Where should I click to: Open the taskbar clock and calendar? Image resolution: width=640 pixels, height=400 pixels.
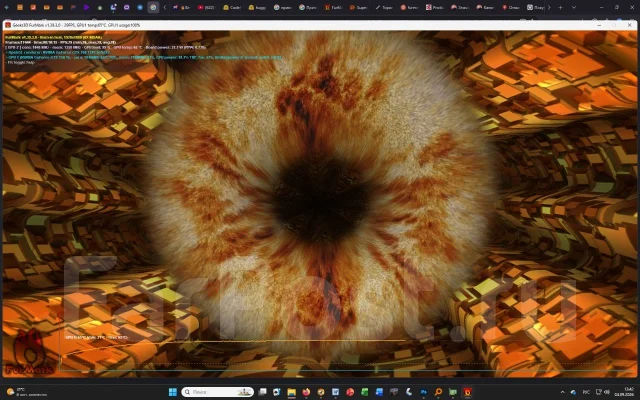pyautogui.click(x=625, y=392)
